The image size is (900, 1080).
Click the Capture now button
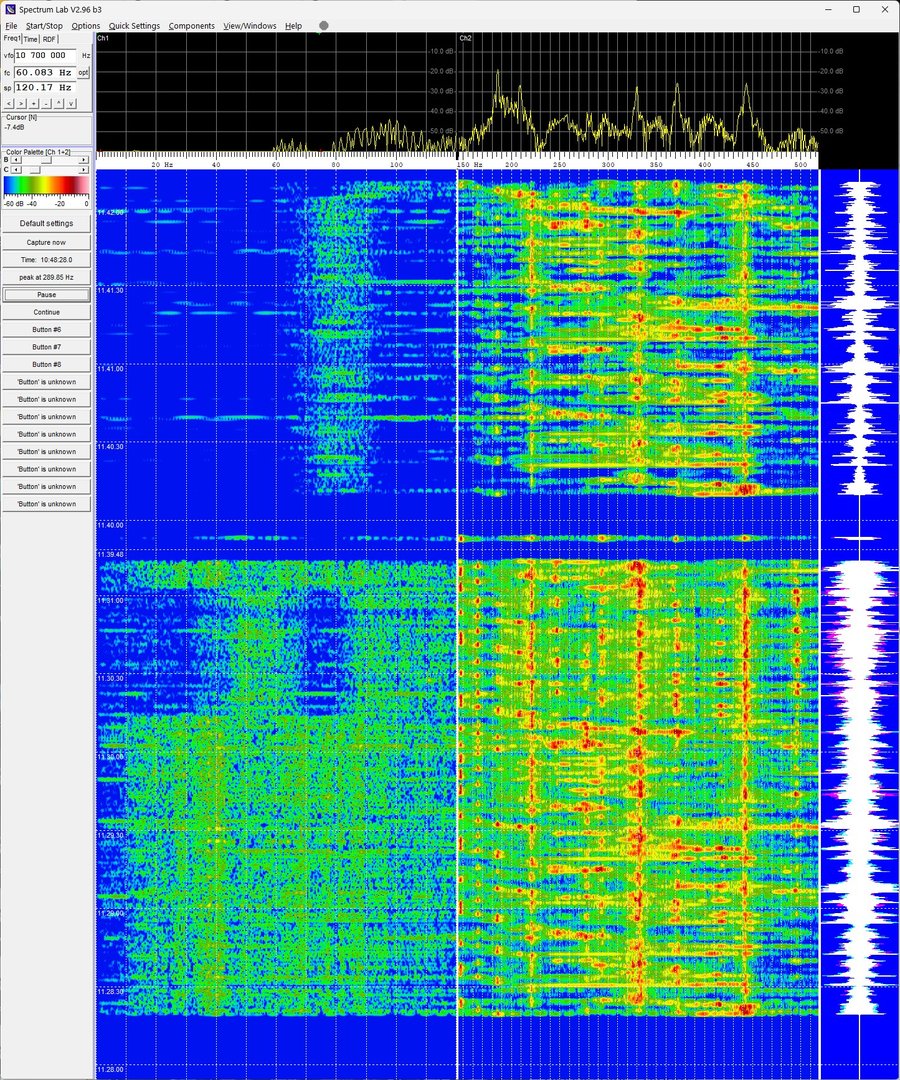[x=47, y=242]
